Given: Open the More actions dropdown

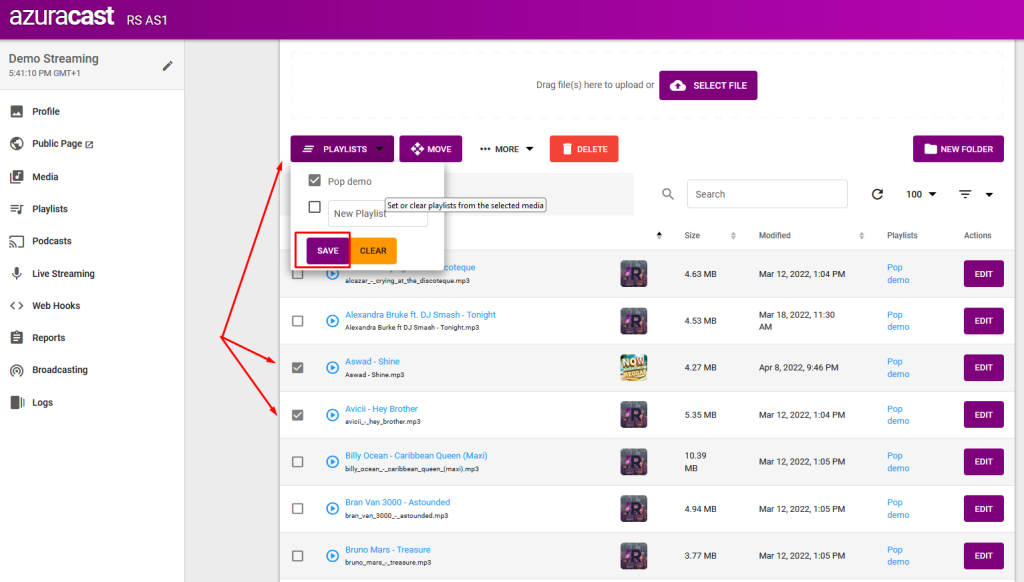Looking at the screenshot, I should (x=506, y=149).
